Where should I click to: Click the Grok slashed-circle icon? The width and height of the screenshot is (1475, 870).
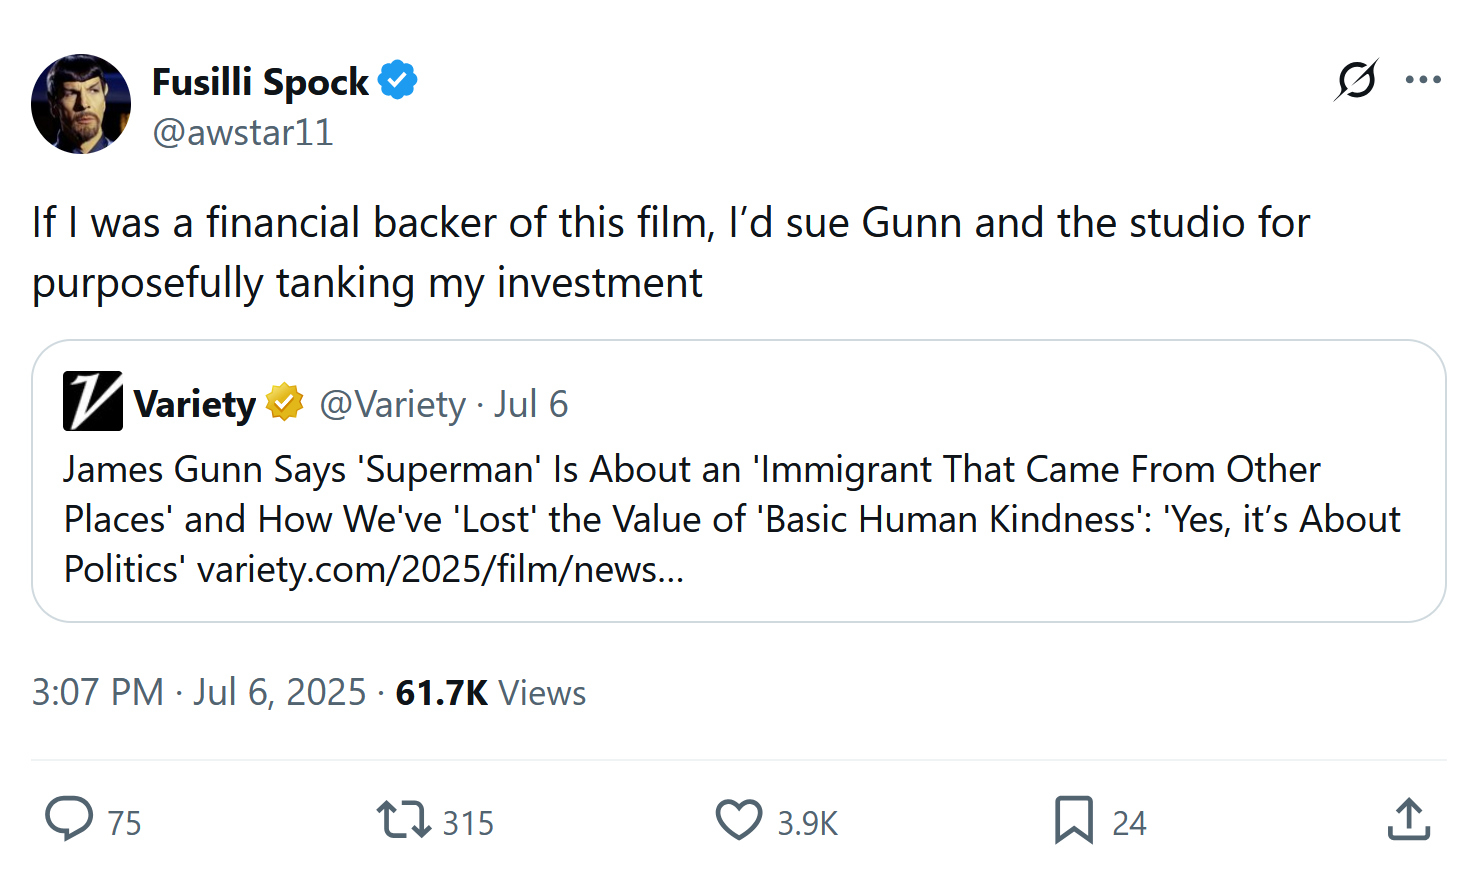pyautogui.click(x=1356, y=80)
